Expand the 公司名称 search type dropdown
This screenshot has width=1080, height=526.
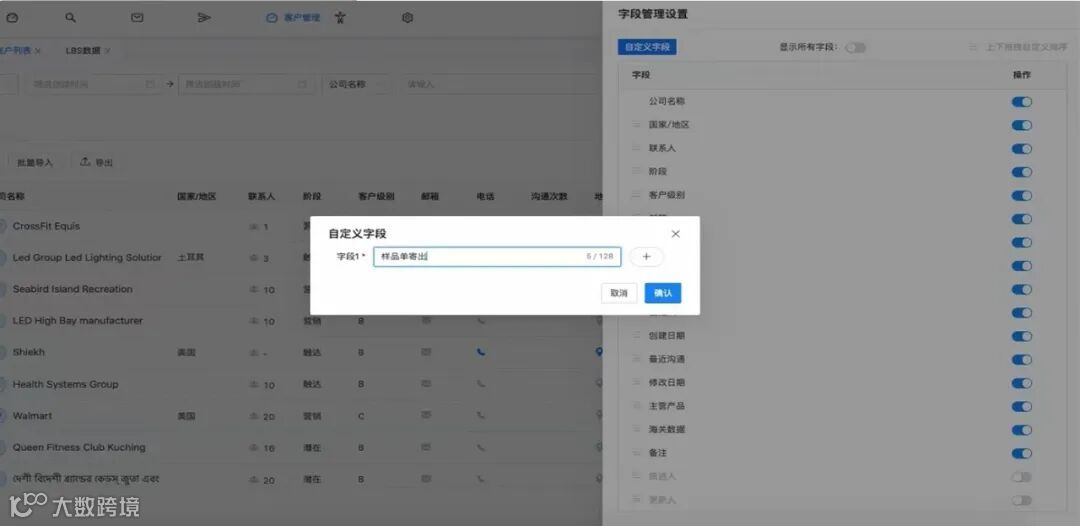coord(357,84)
